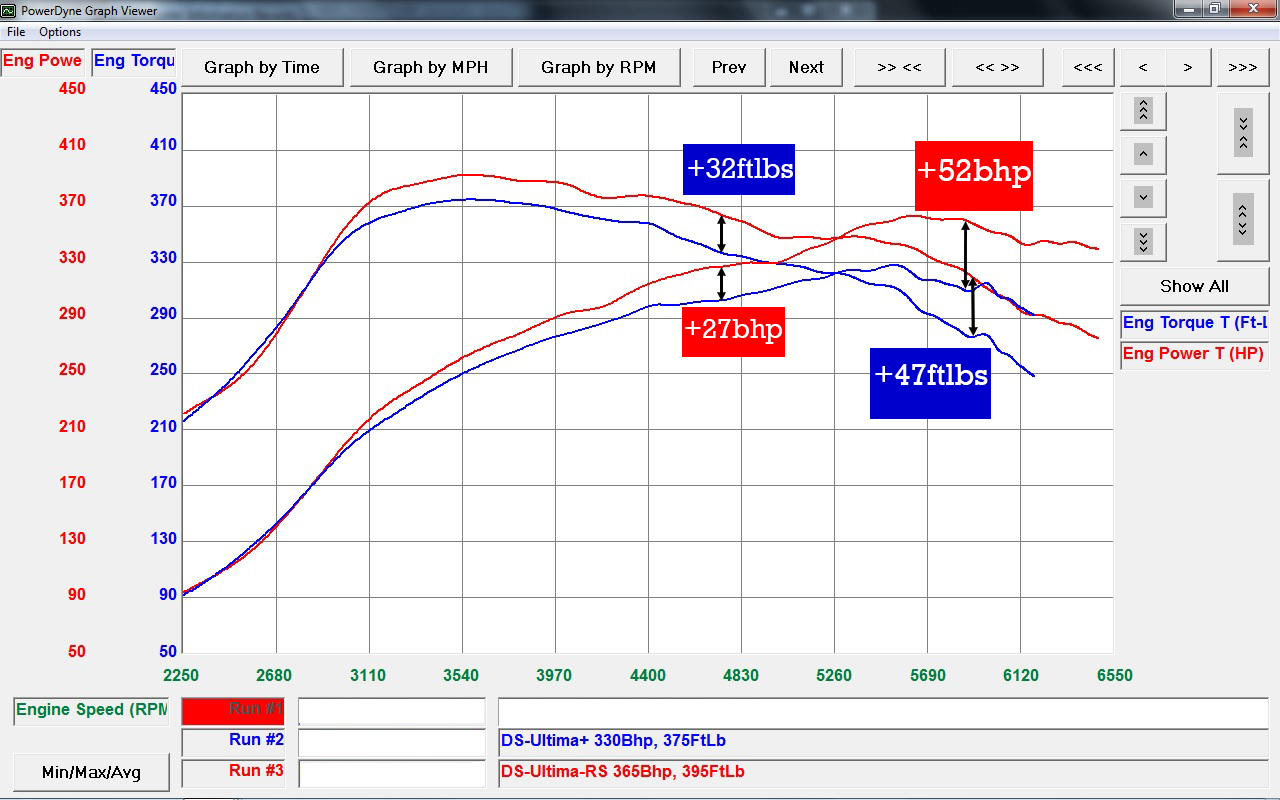The height and width of the screenshot is (800, 1280).
Task: Click the triple down-chevron scroll button
Action: pos(1144,241)
